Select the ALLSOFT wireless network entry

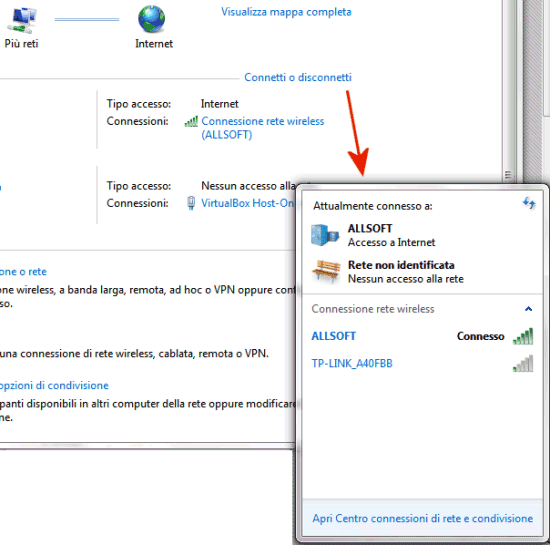click(422, 336)
